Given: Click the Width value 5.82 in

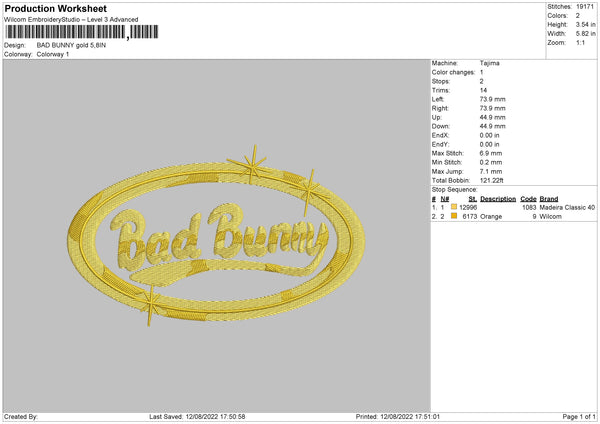Looking at the screenshot, I should point(585,34).
